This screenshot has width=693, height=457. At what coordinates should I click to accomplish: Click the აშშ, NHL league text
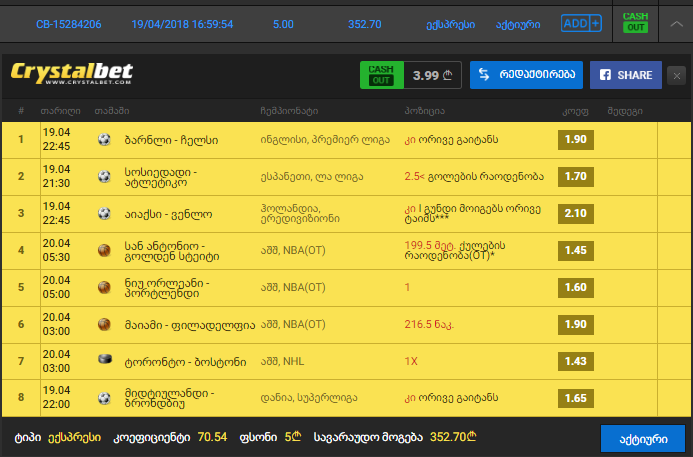pos(282,362)
